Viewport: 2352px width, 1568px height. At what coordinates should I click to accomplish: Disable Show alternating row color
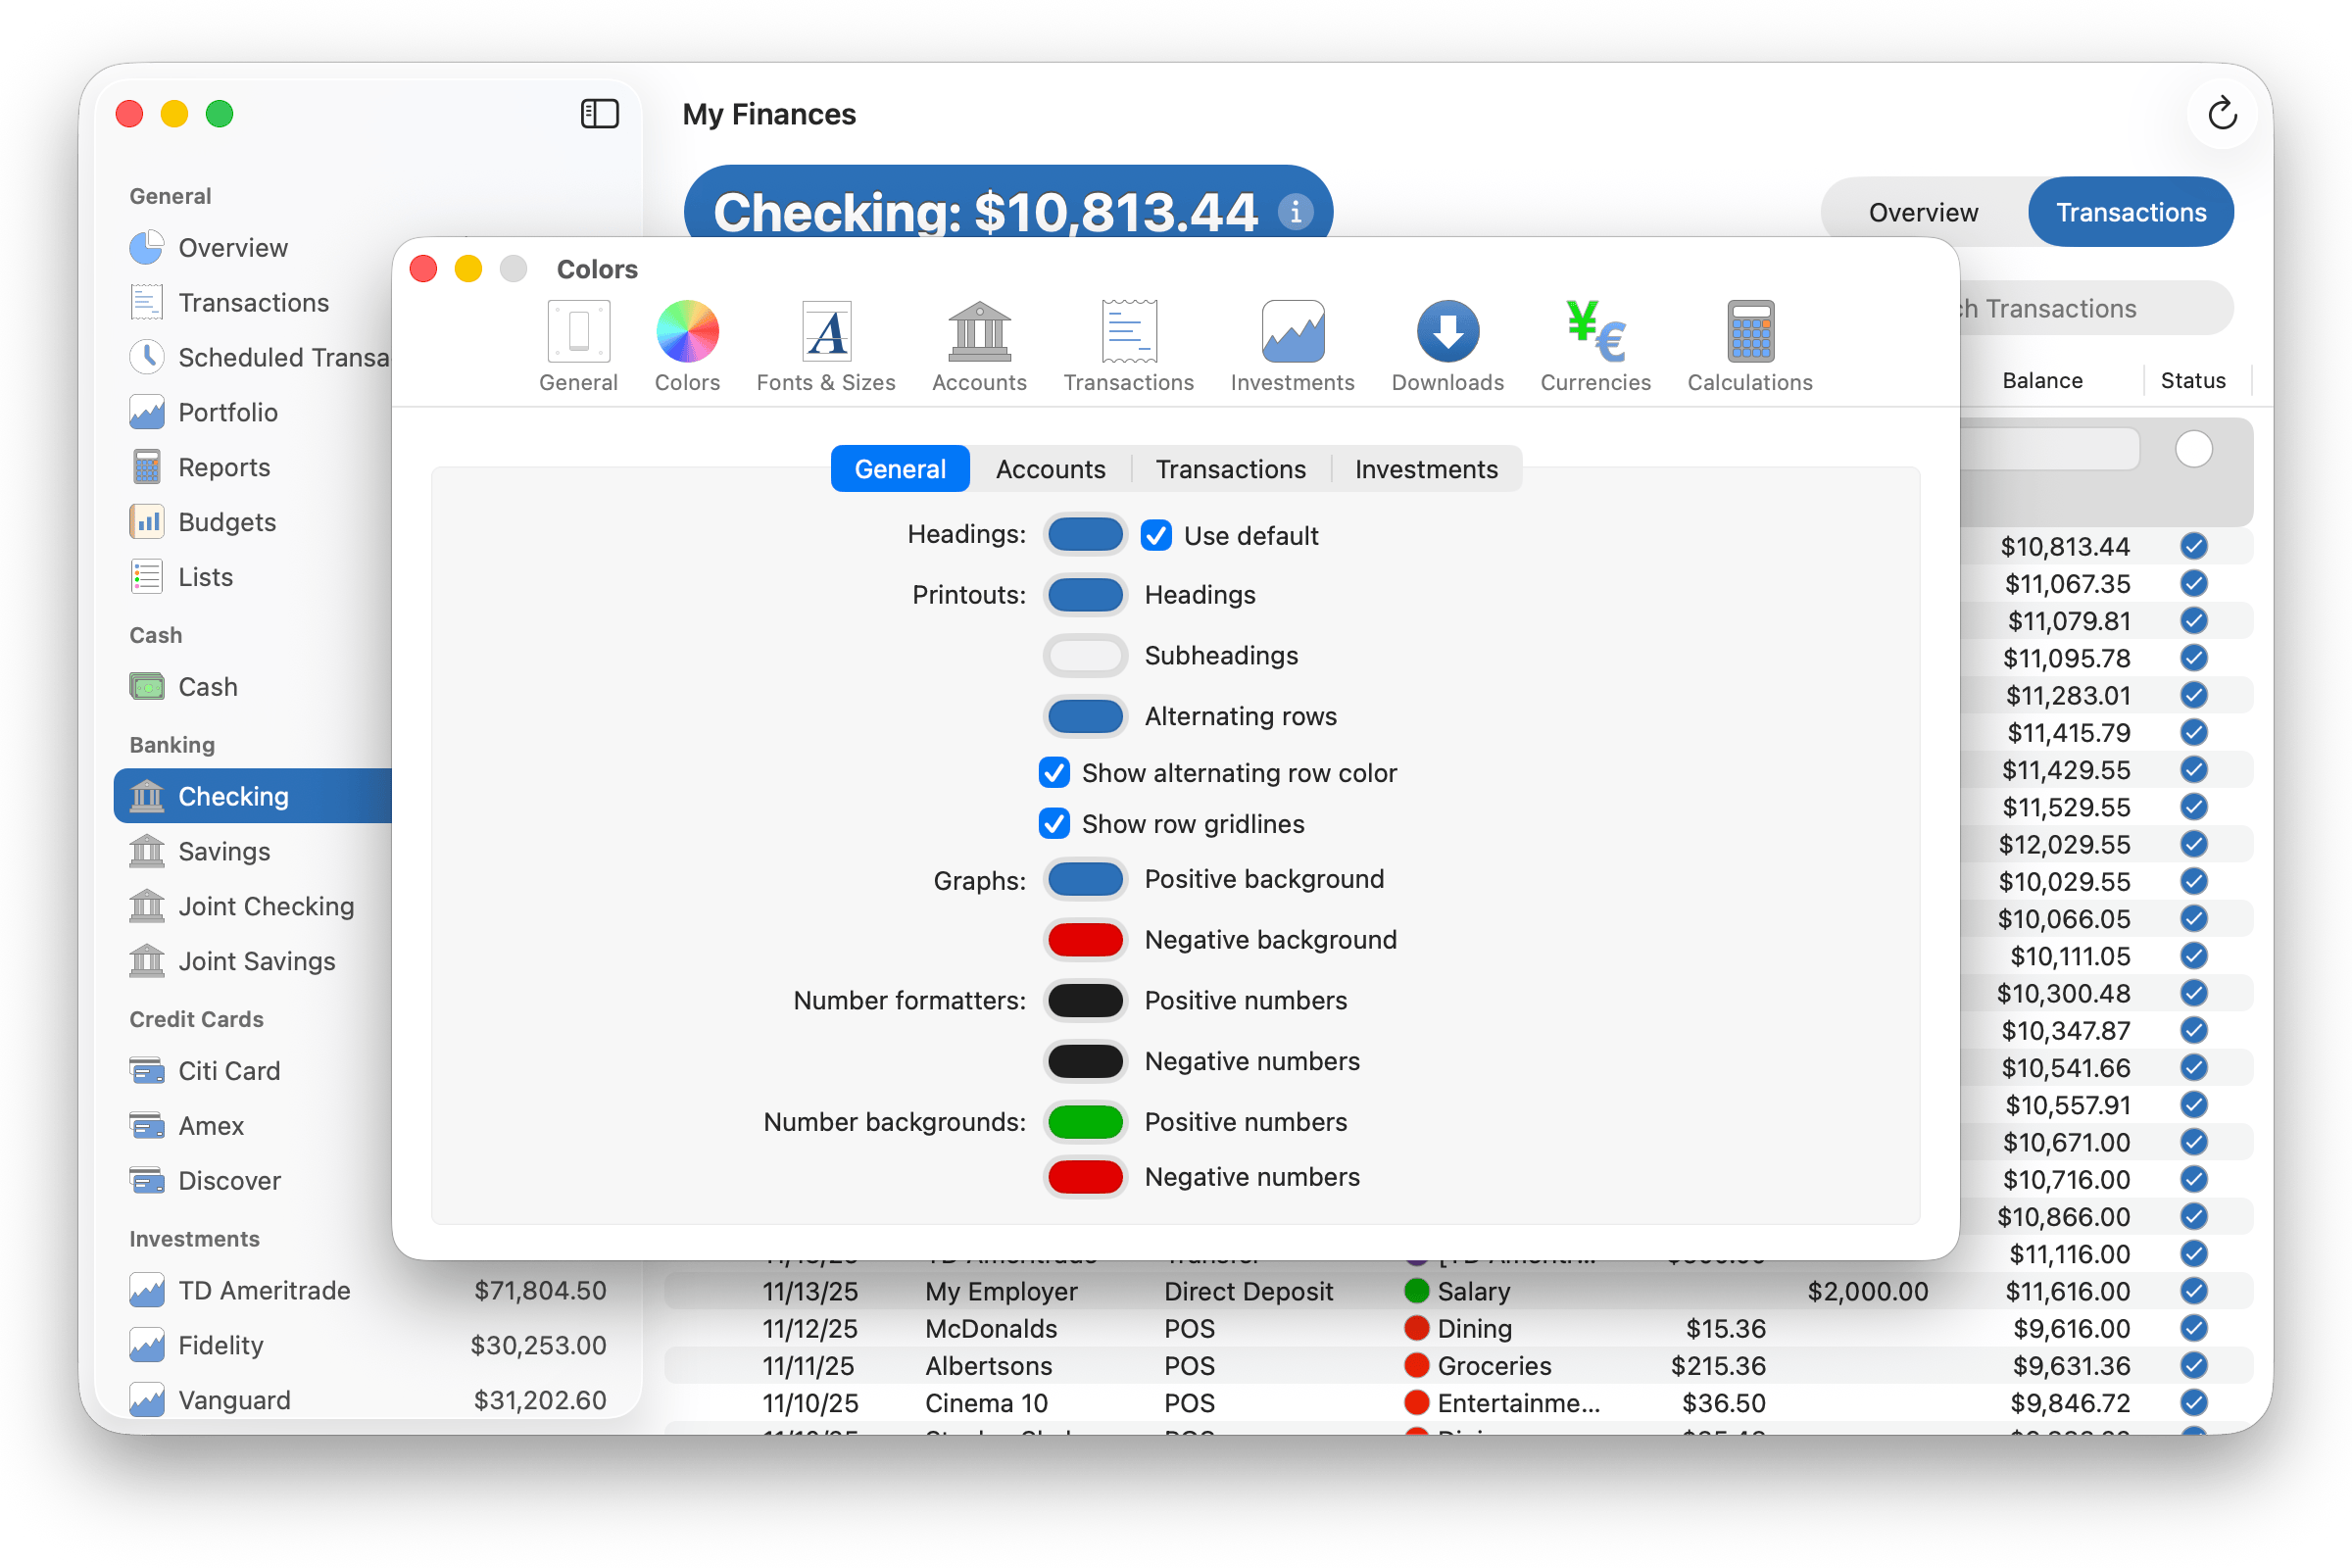tap(1054, 773)
